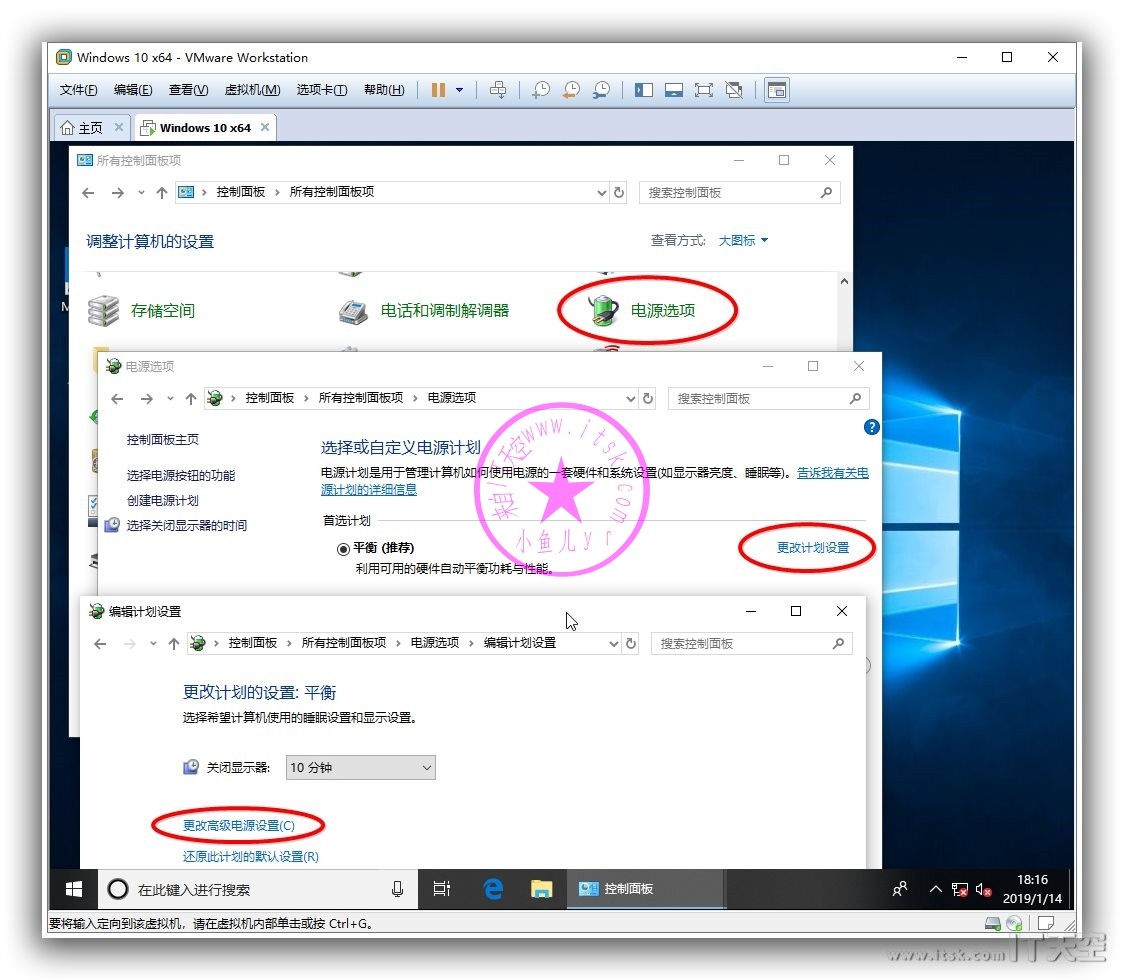Show hidden system tray icons
Viewport: 1124px width, 980px height.
pos(935,890)
